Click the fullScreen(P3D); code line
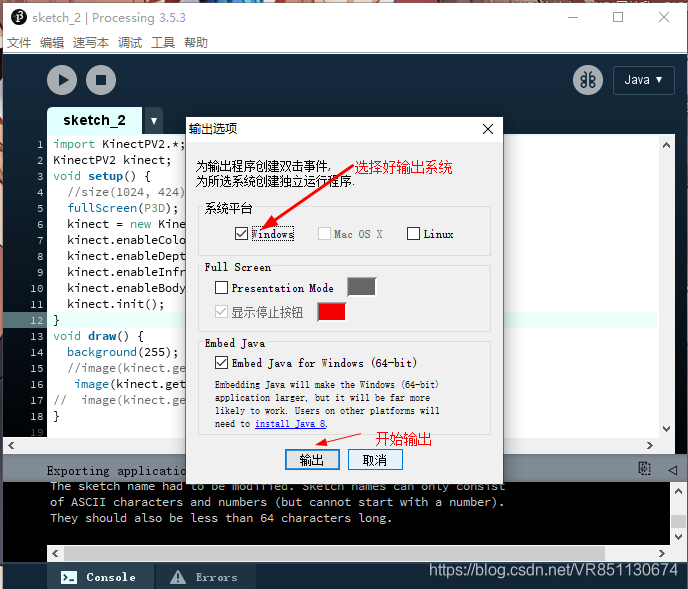This screenshot has height=589, width=688. click(x=123, y=208)
